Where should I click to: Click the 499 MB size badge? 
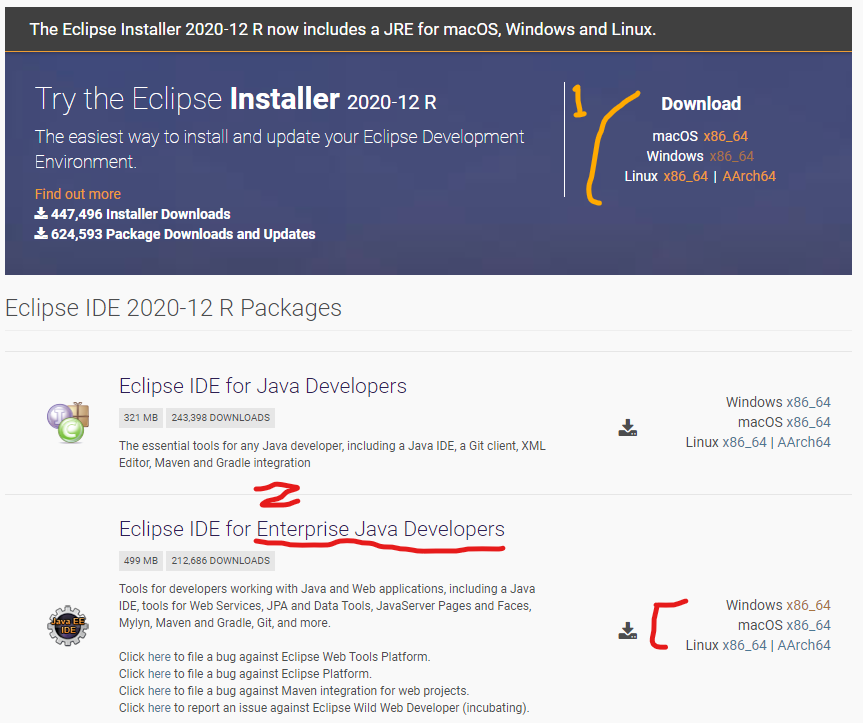tap(141, 561)
